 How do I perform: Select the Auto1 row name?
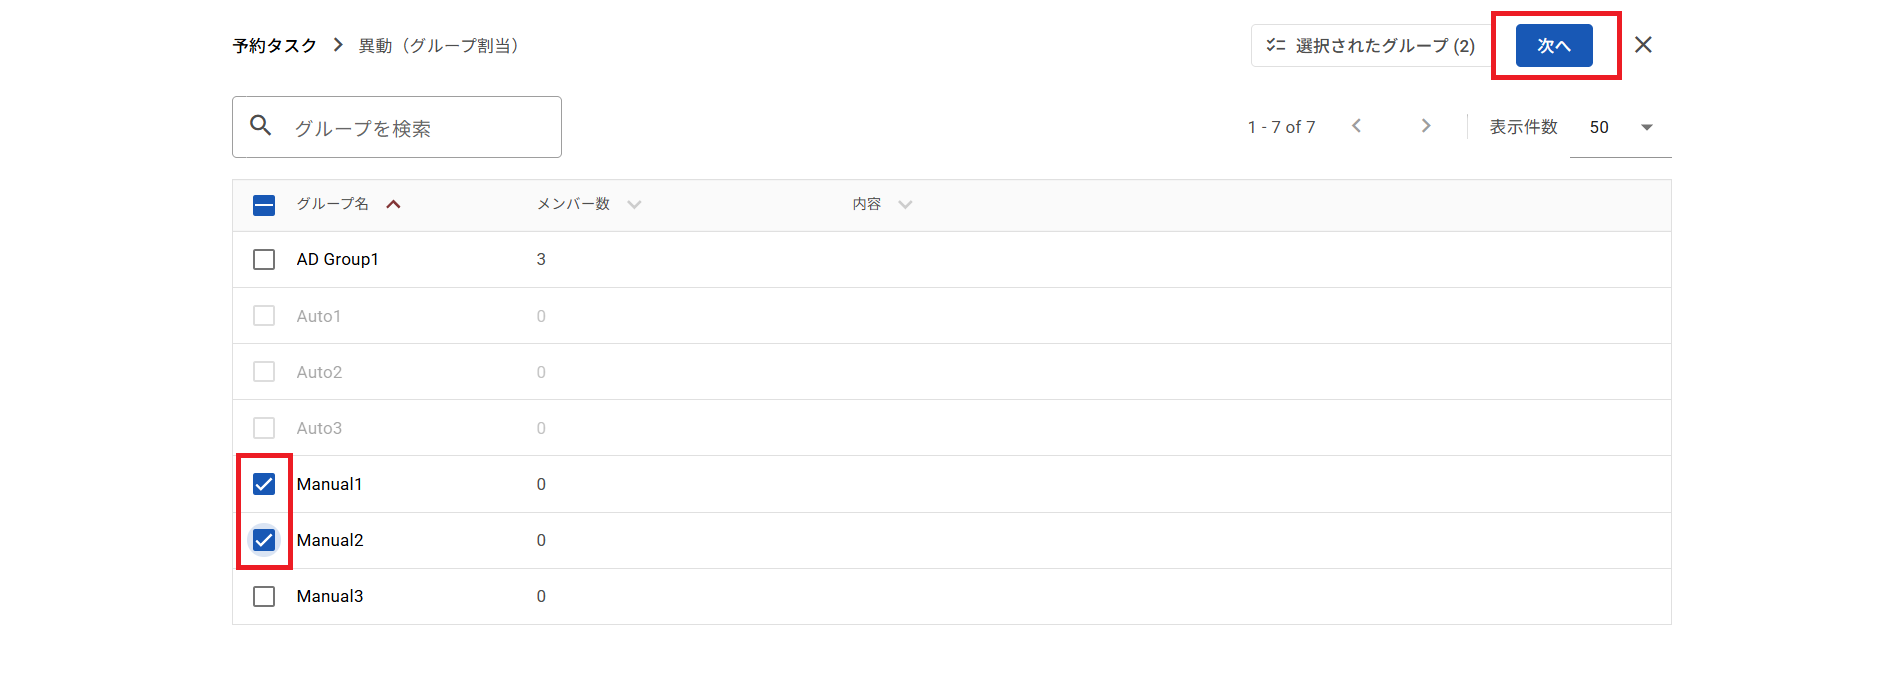[319, 316]
